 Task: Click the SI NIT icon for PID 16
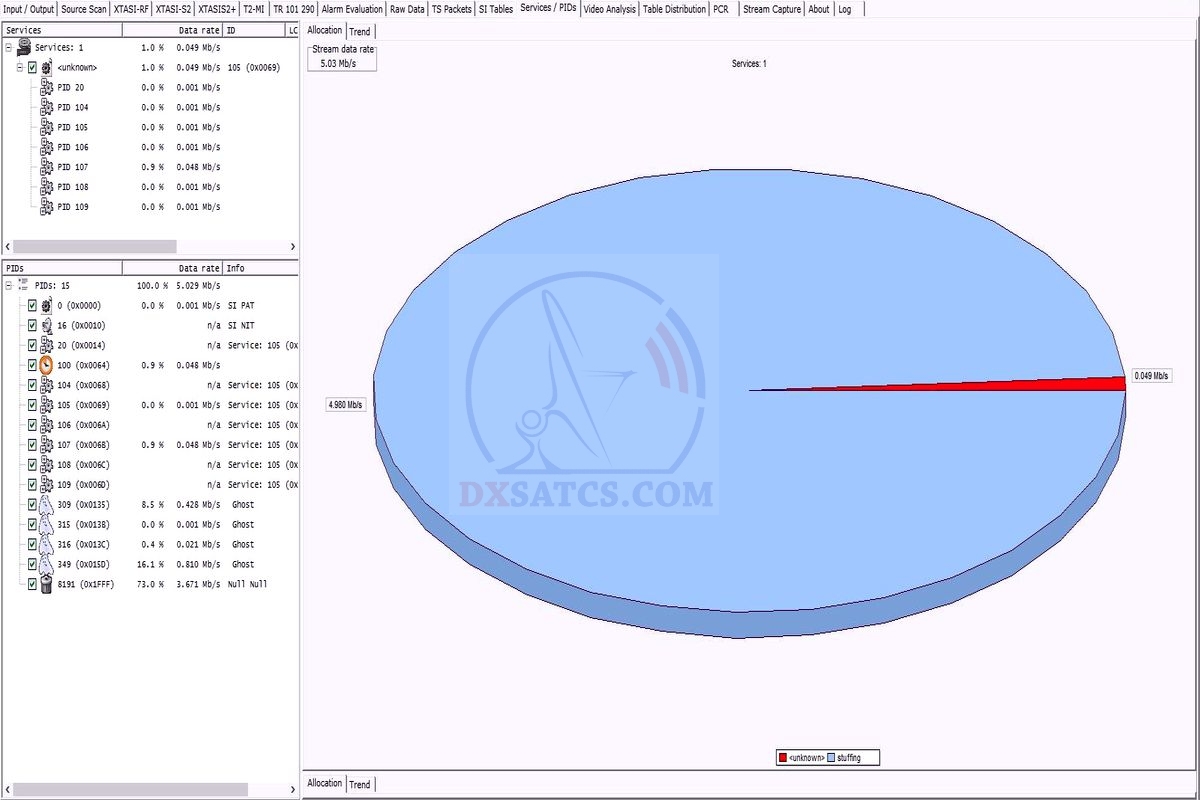(x=46, y=325)
